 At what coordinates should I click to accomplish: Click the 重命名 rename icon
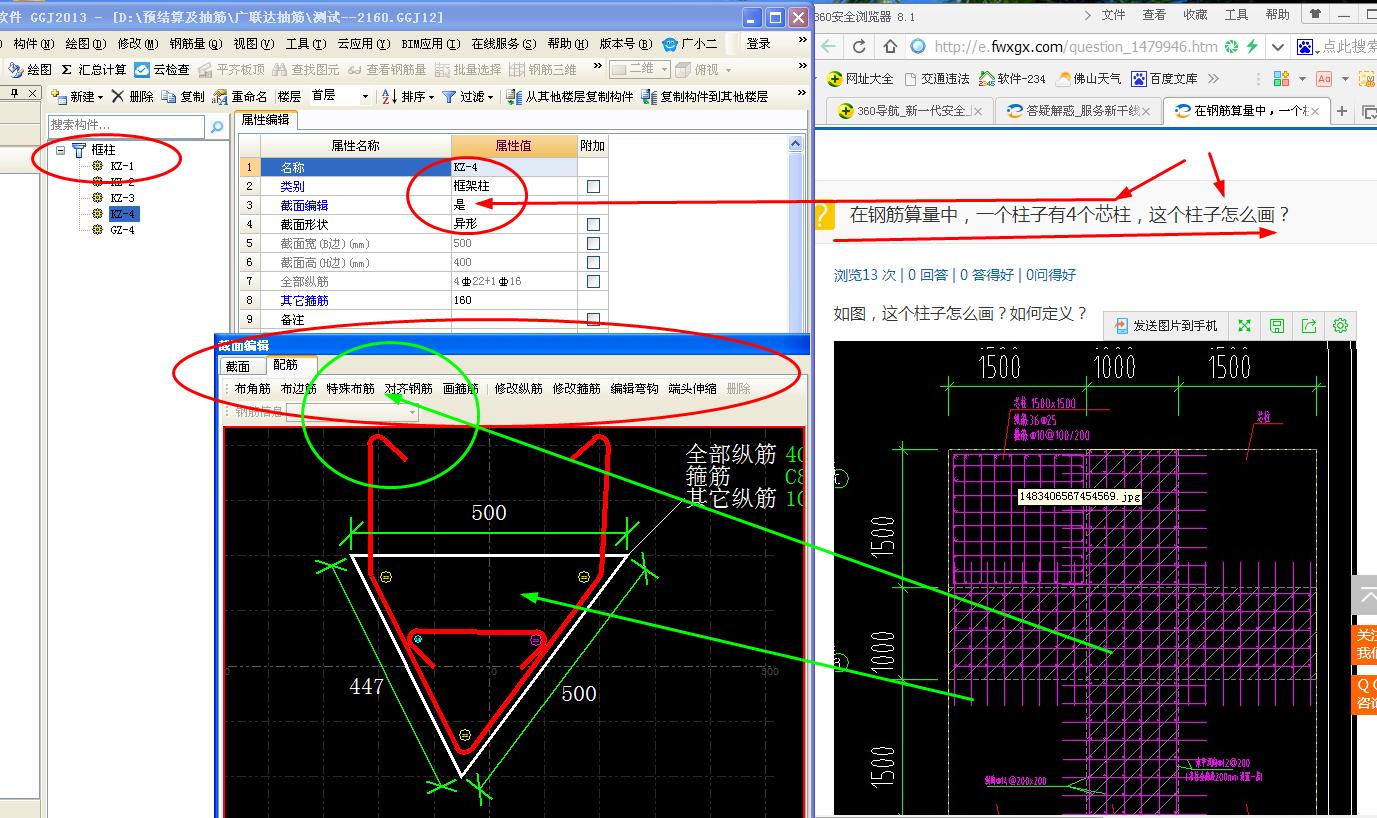[220, 97]
